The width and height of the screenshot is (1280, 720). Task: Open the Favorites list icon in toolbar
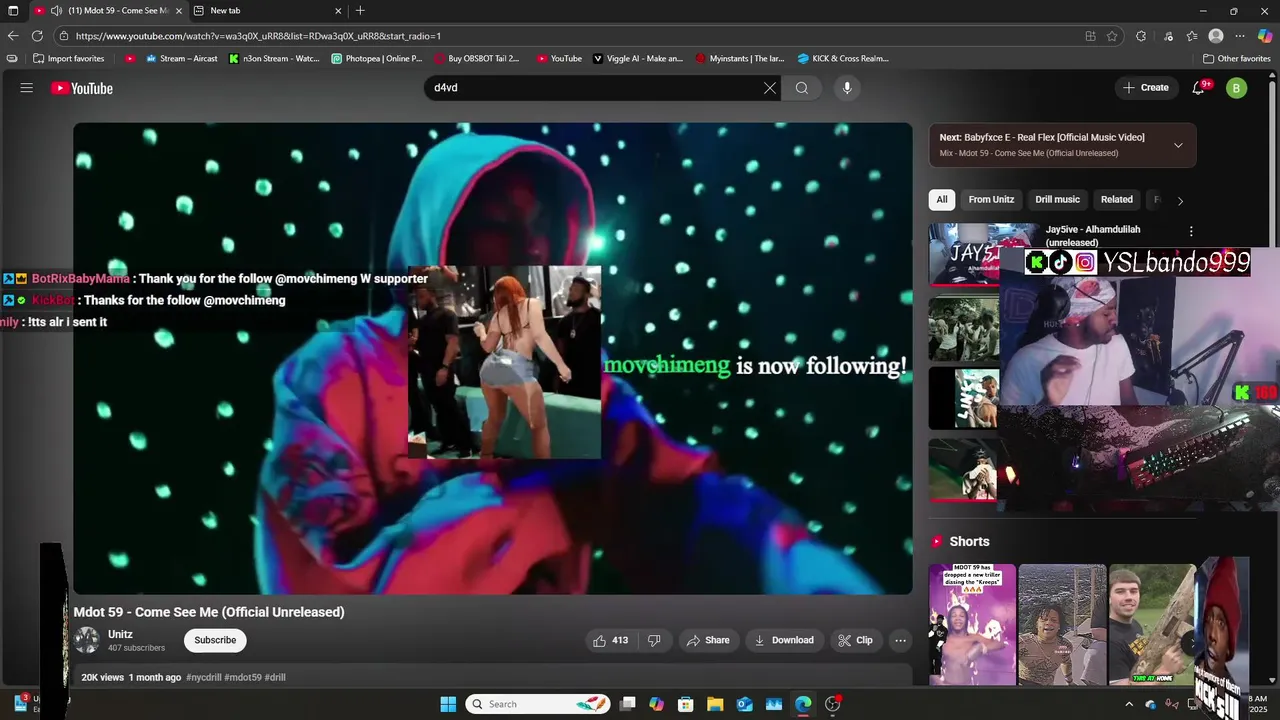1192,36
